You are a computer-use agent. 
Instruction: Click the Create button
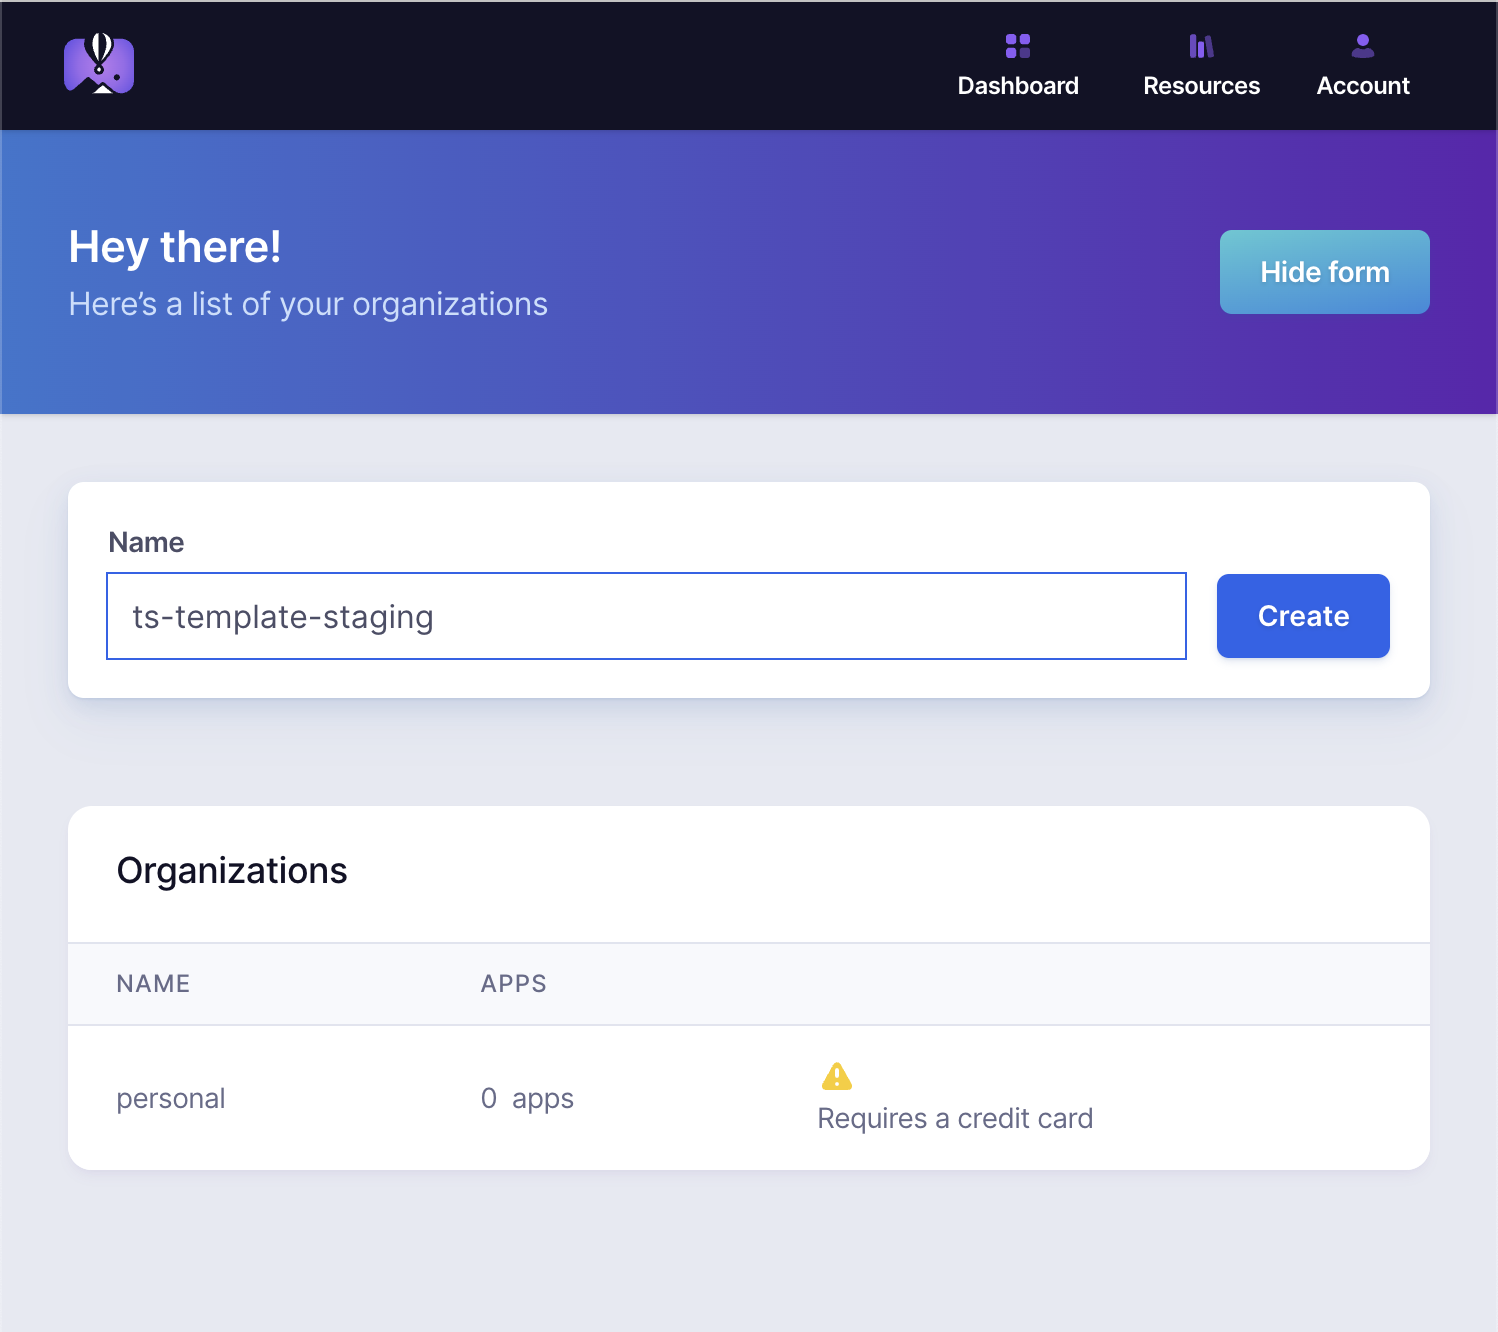1303,616
